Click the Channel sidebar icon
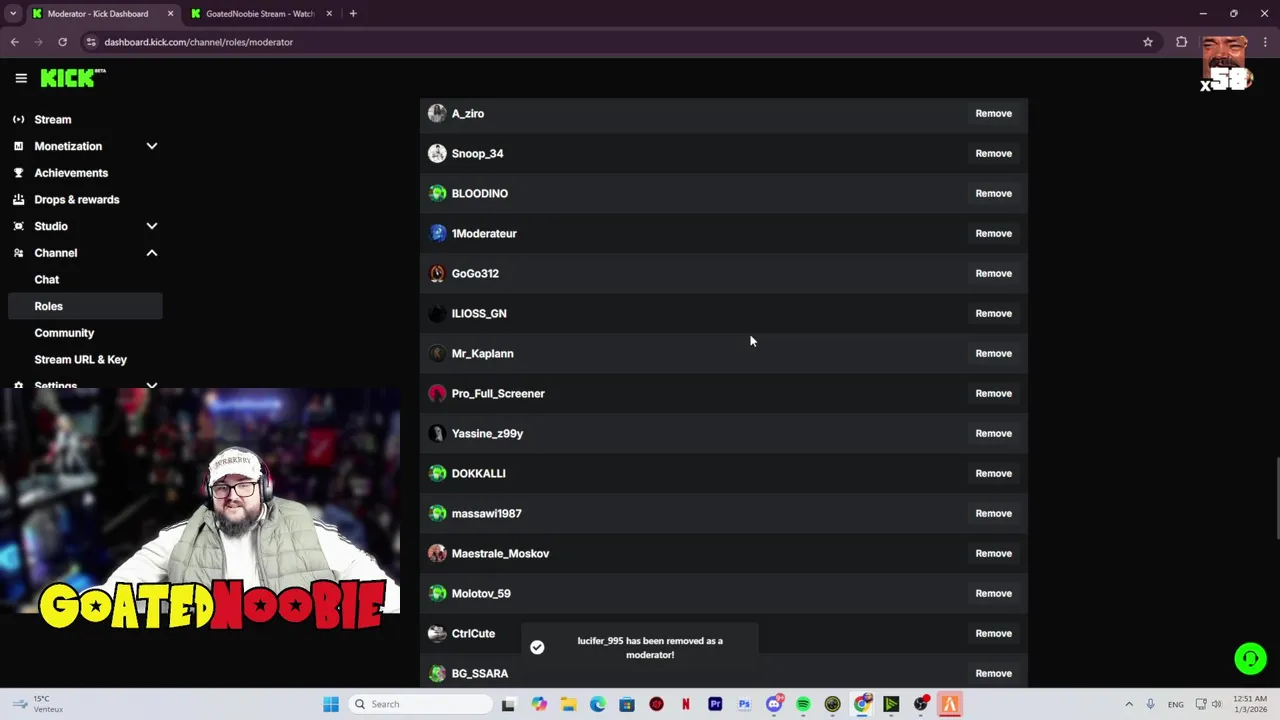The width and height of the screenshot is (1280, 720). click(18, 253)
